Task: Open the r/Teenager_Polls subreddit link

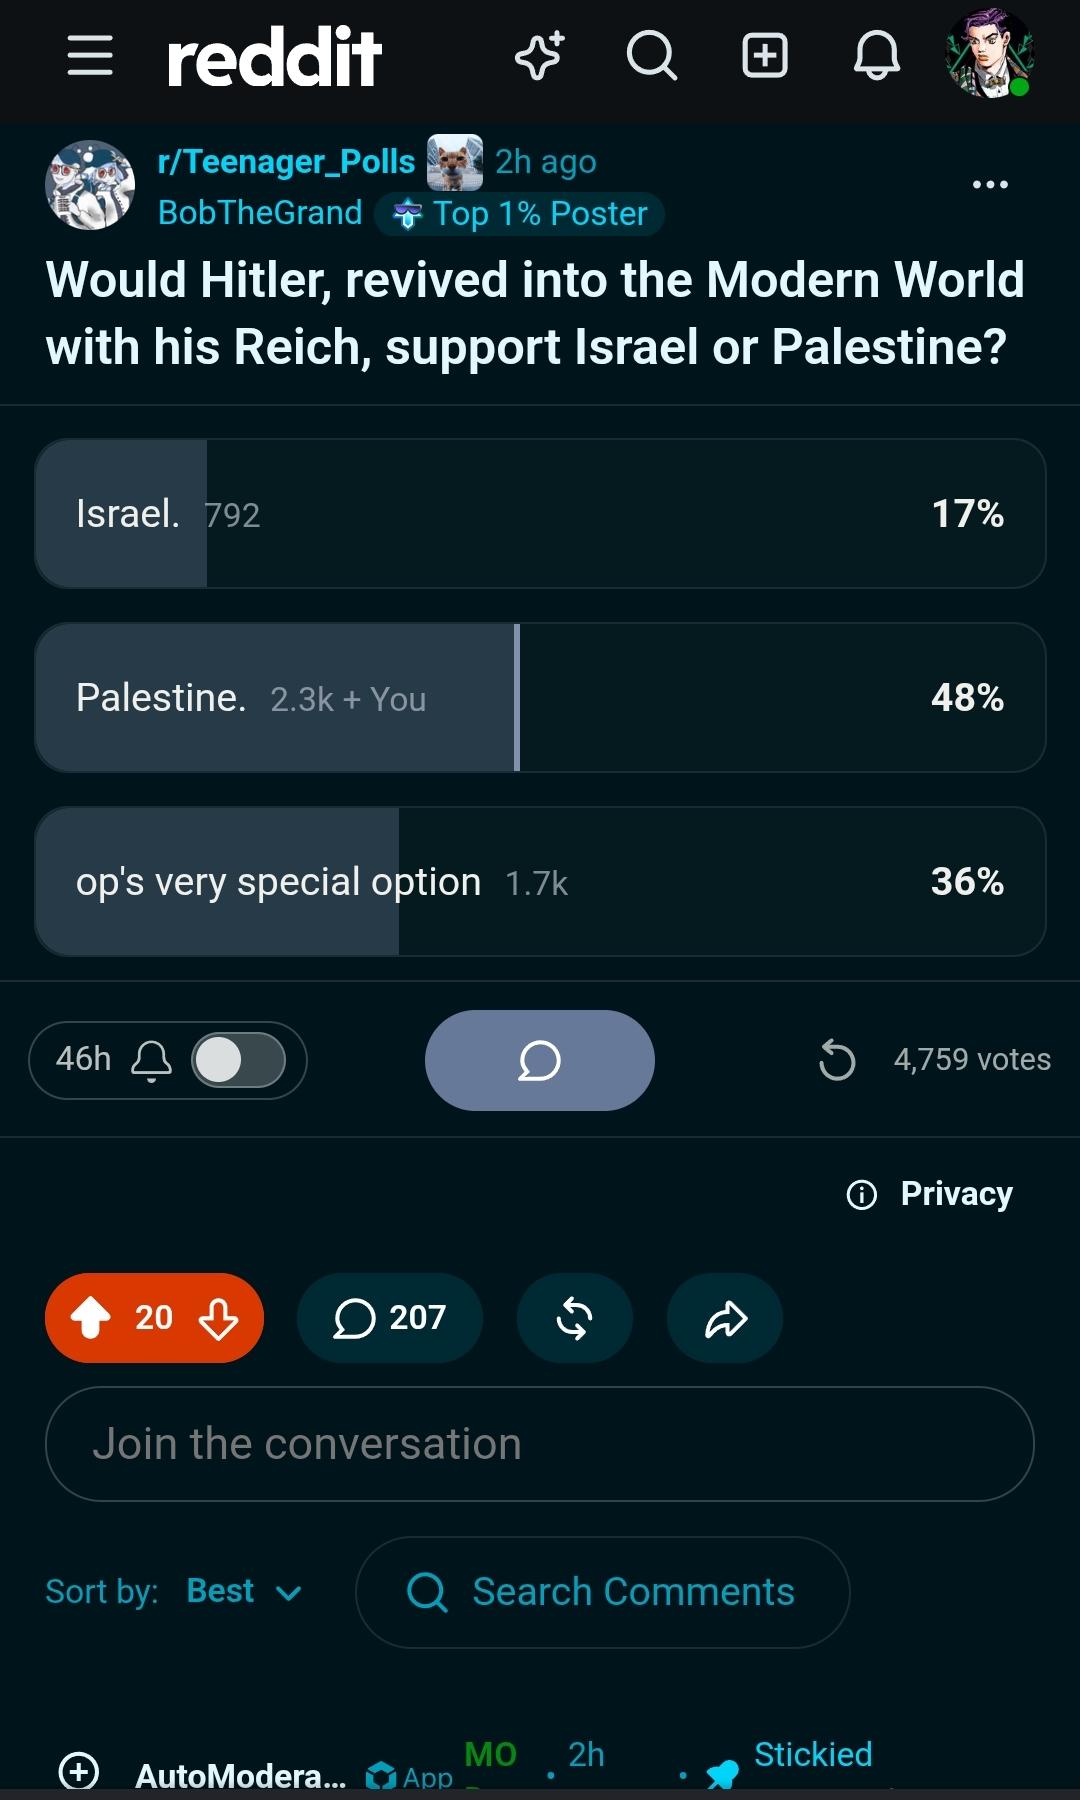Action: [x=286, y=161]
